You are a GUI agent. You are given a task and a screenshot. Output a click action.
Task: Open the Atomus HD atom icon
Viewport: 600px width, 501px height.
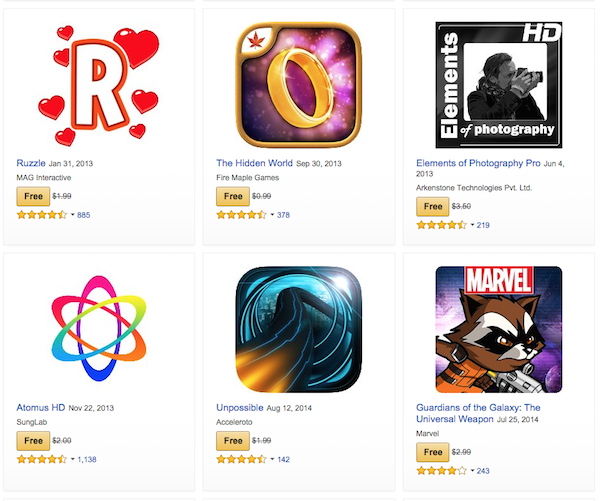pos(99,328)
